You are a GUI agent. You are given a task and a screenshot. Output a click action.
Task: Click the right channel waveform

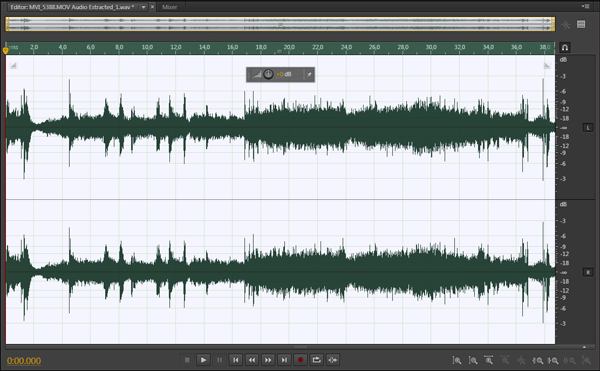(280, 272)
